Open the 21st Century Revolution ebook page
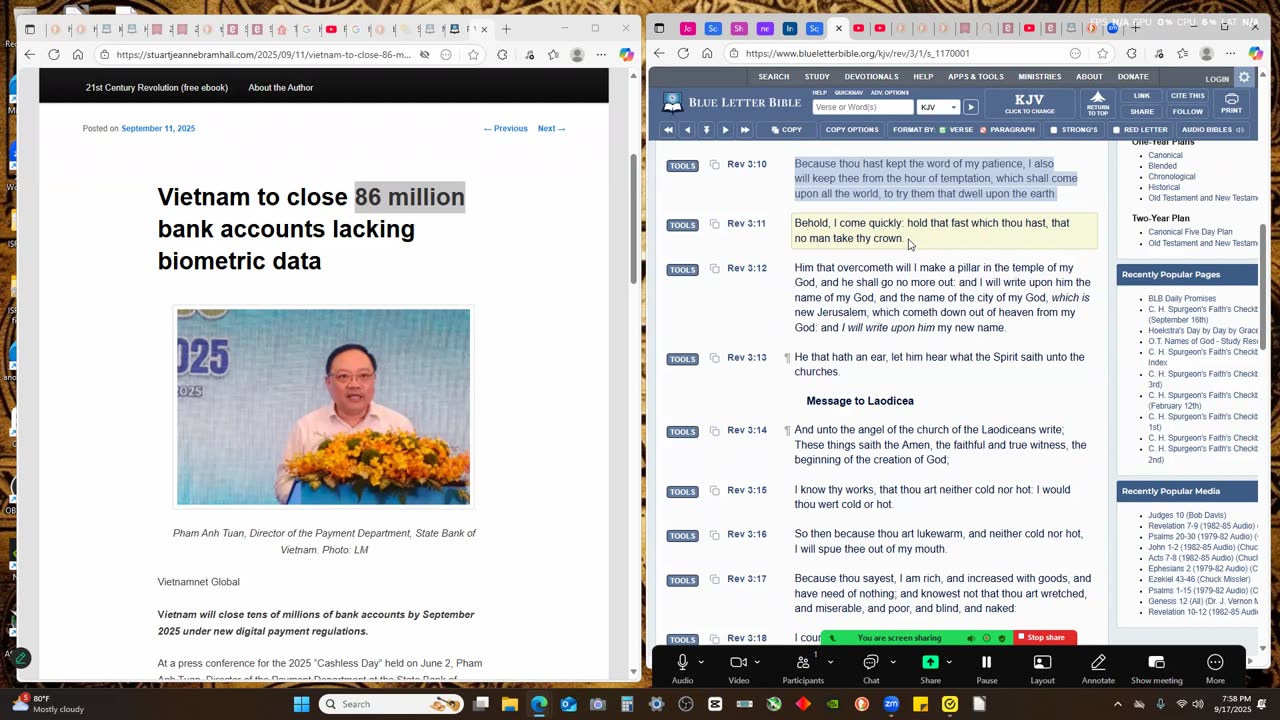Viewport: 1280px width, 720px height. 157,88
